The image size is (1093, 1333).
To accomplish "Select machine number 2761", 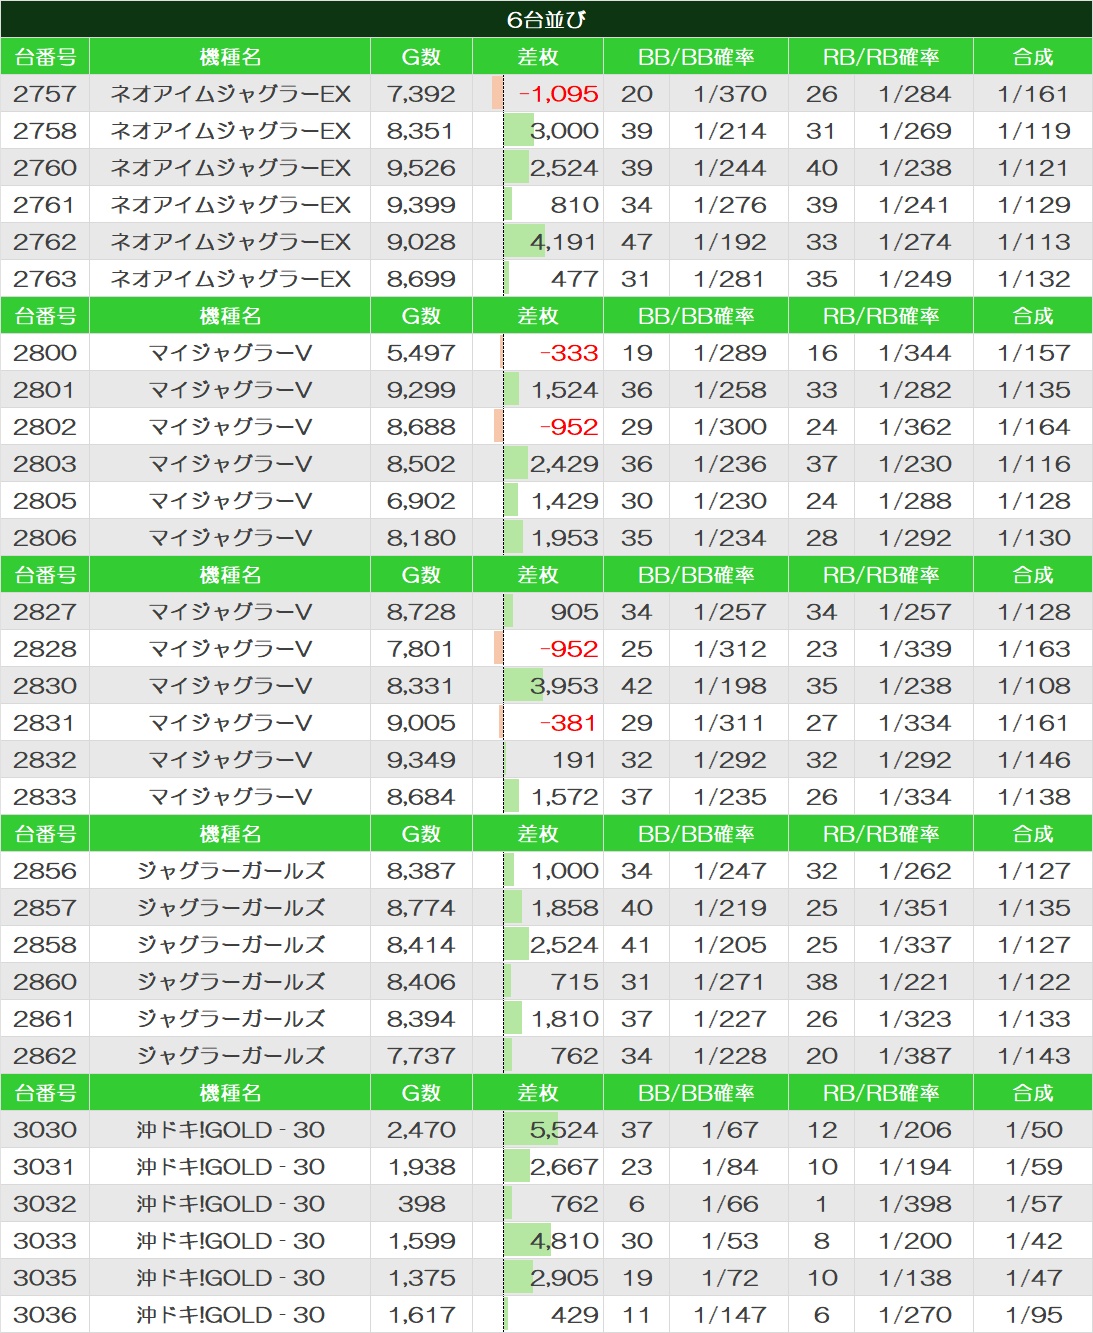I will pos(45,205).
